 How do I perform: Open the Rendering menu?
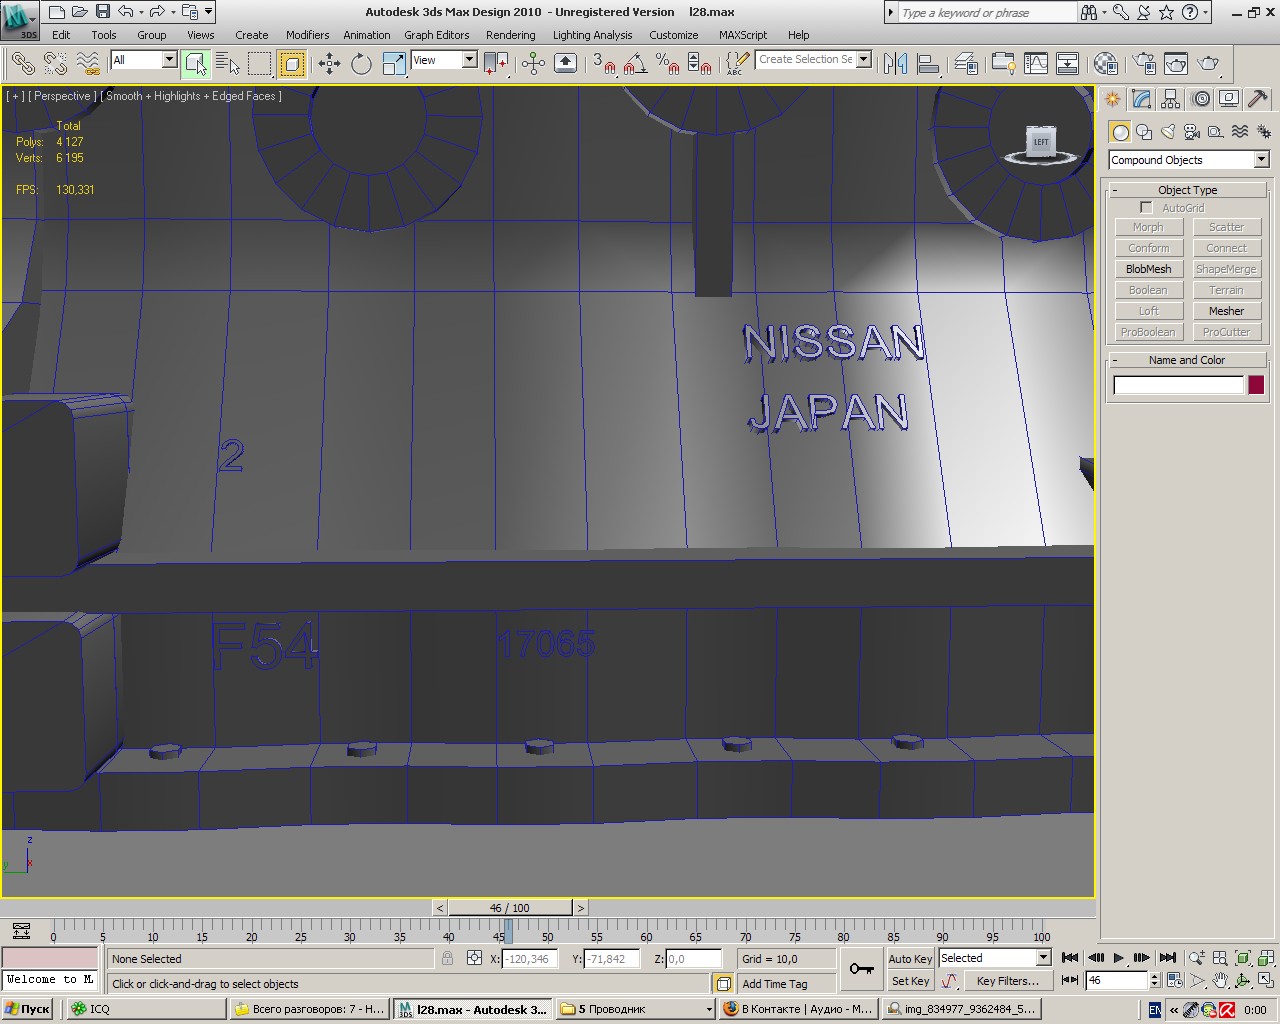pyautogui.click(x=510, y=35)
